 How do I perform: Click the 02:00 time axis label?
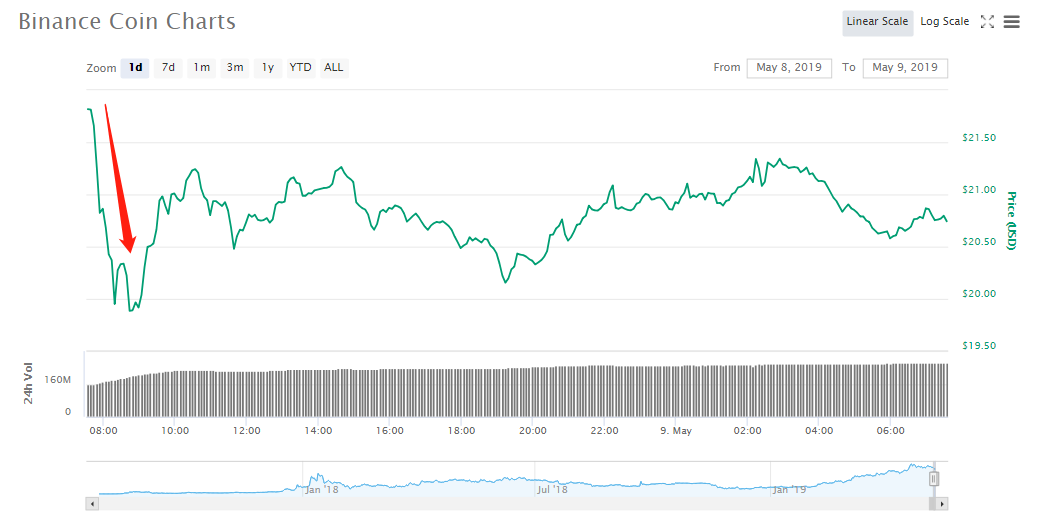click(748, 431)
